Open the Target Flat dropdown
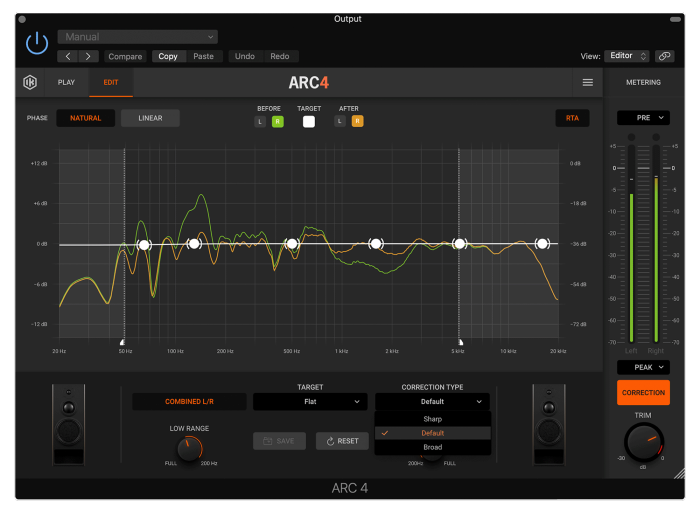This screenshot has width=700, height=517. 310,401
